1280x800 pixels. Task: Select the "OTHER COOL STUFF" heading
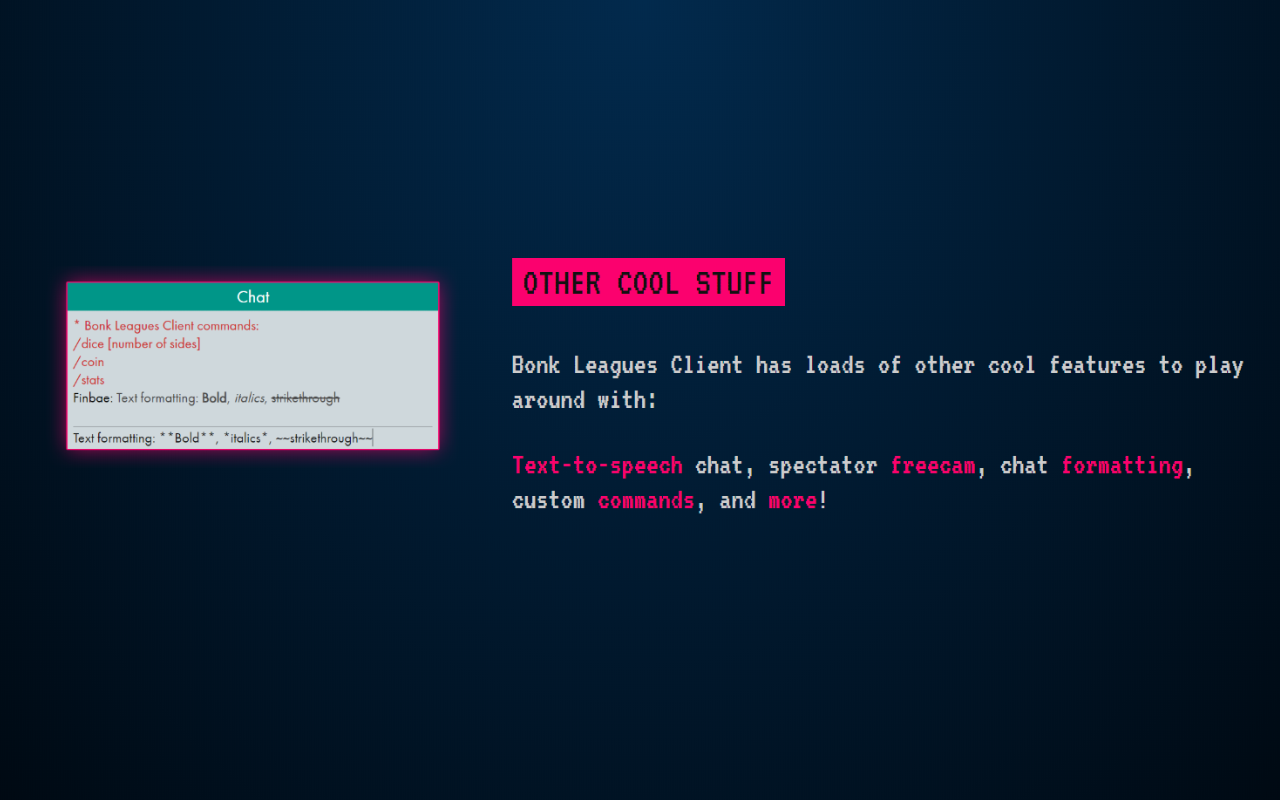point(648,283)
